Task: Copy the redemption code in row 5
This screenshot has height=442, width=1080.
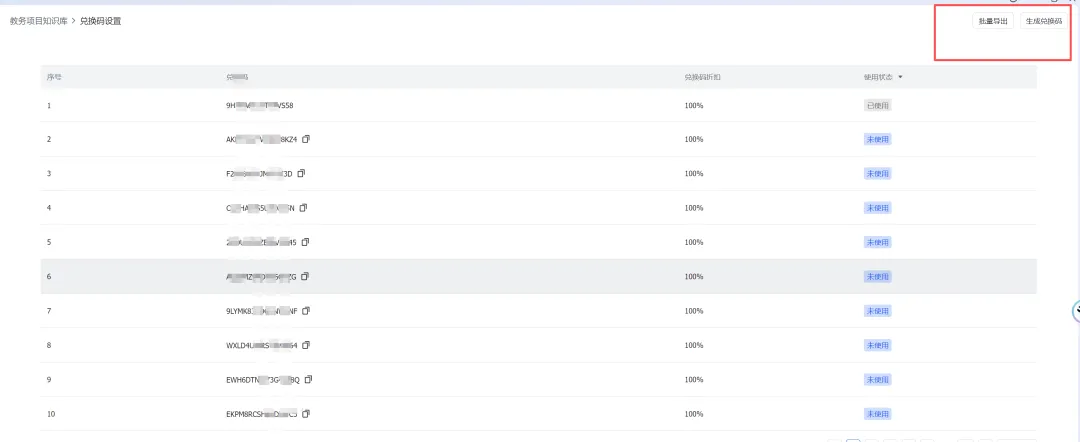Action: [306, 242]
